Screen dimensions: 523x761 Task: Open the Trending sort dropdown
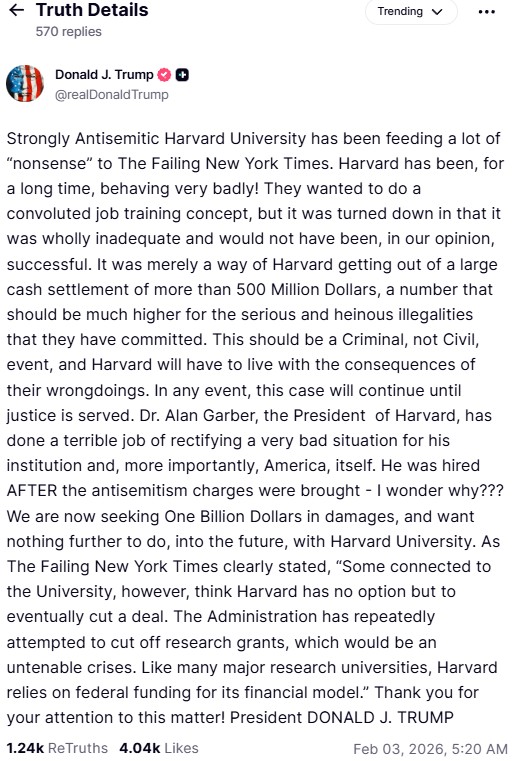click(x=410, y=12)
